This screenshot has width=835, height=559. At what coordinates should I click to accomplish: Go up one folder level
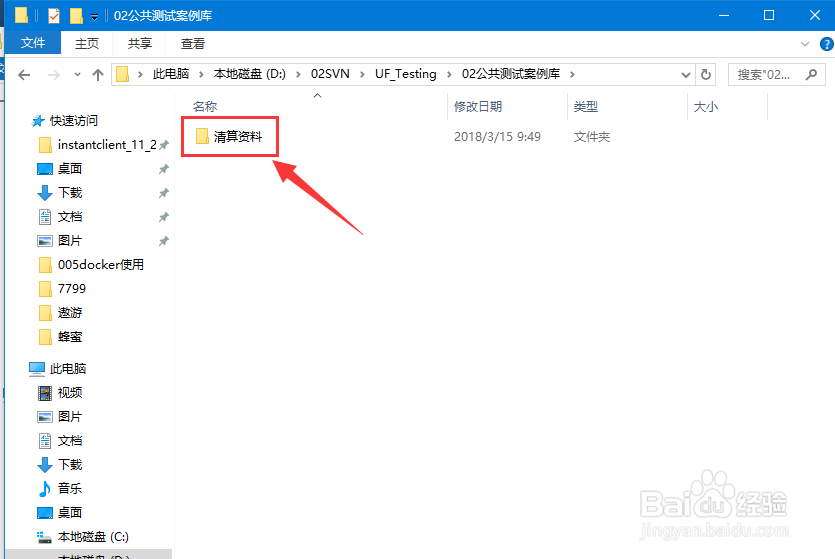pos(98,75)
